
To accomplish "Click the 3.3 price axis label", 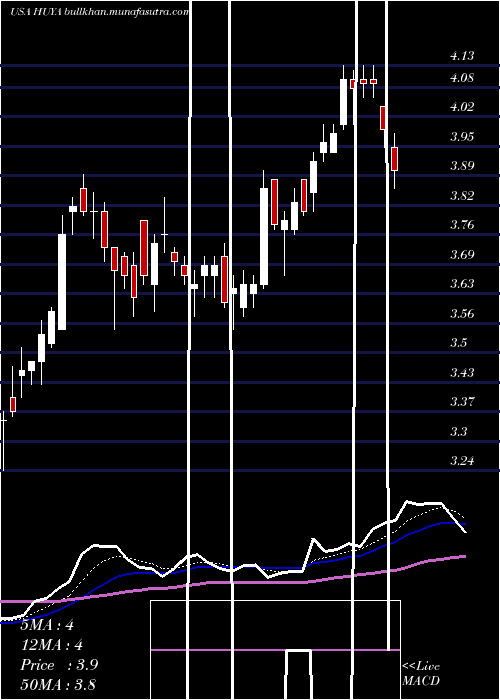I will point(459,432).
